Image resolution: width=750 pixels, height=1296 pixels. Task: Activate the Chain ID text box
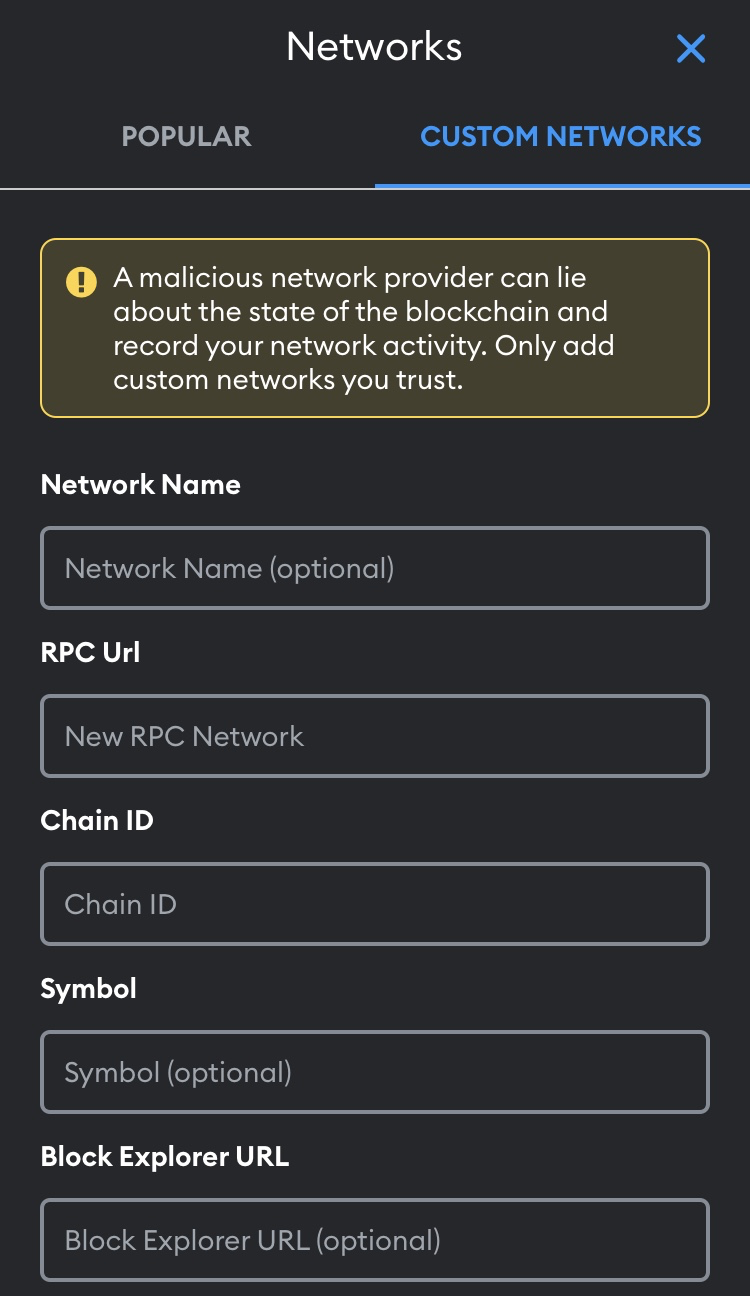(375, 904)
